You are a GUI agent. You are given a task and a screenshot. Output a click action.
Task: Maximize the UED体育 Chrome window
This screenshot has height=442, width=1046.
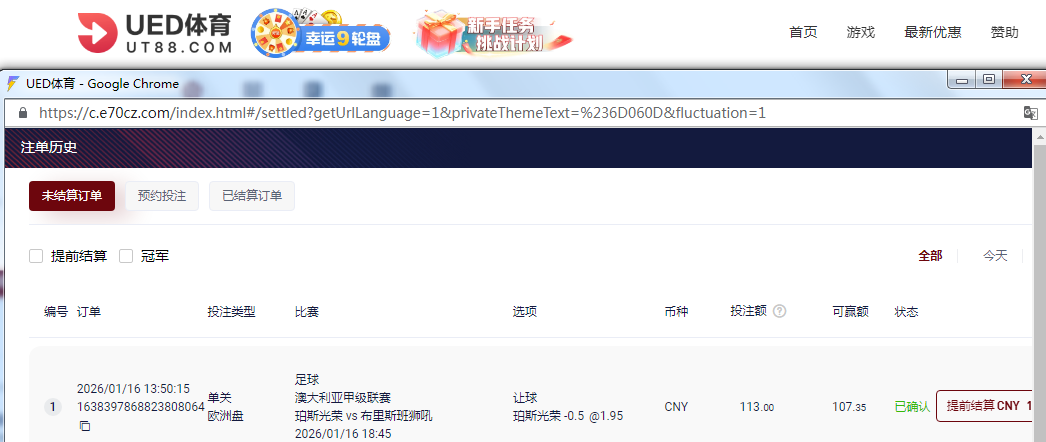click(x=989, y=80)
